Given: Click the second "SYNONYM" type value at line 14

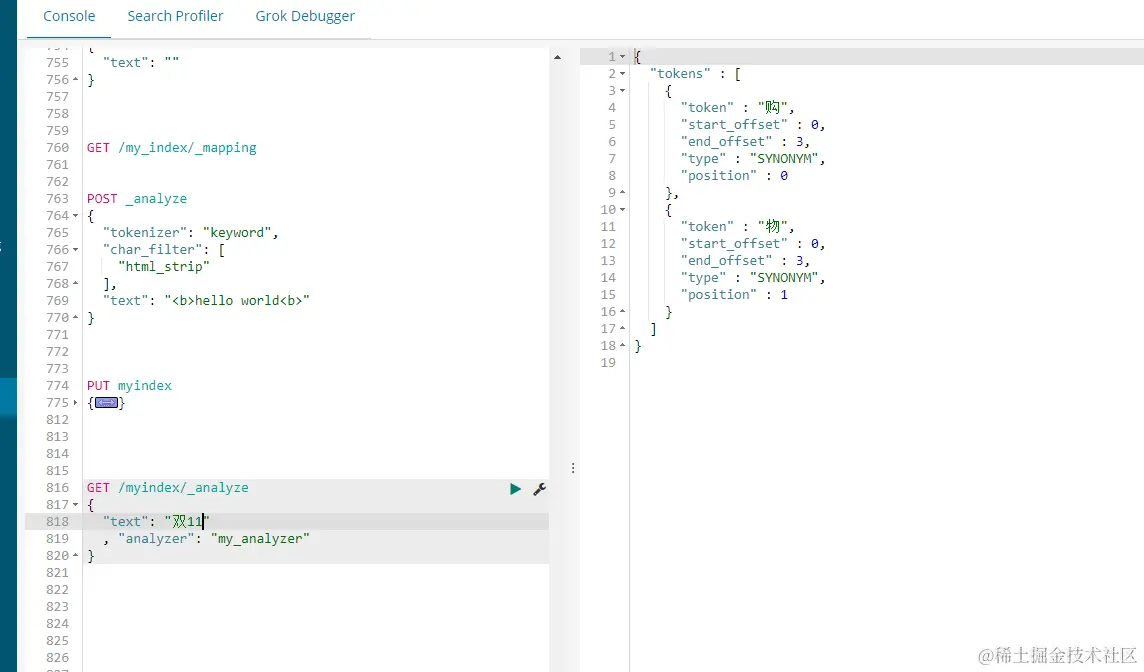Looking at the screenshot, I should click(784, 278).
